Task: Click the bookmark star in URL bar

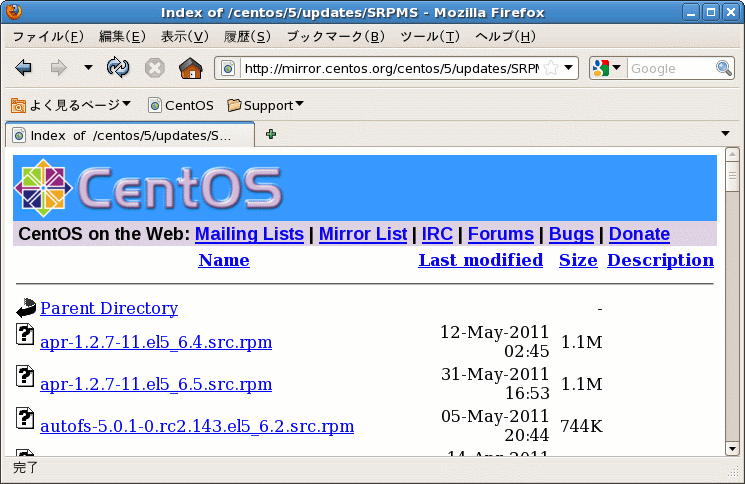Action: coord(550,68)
